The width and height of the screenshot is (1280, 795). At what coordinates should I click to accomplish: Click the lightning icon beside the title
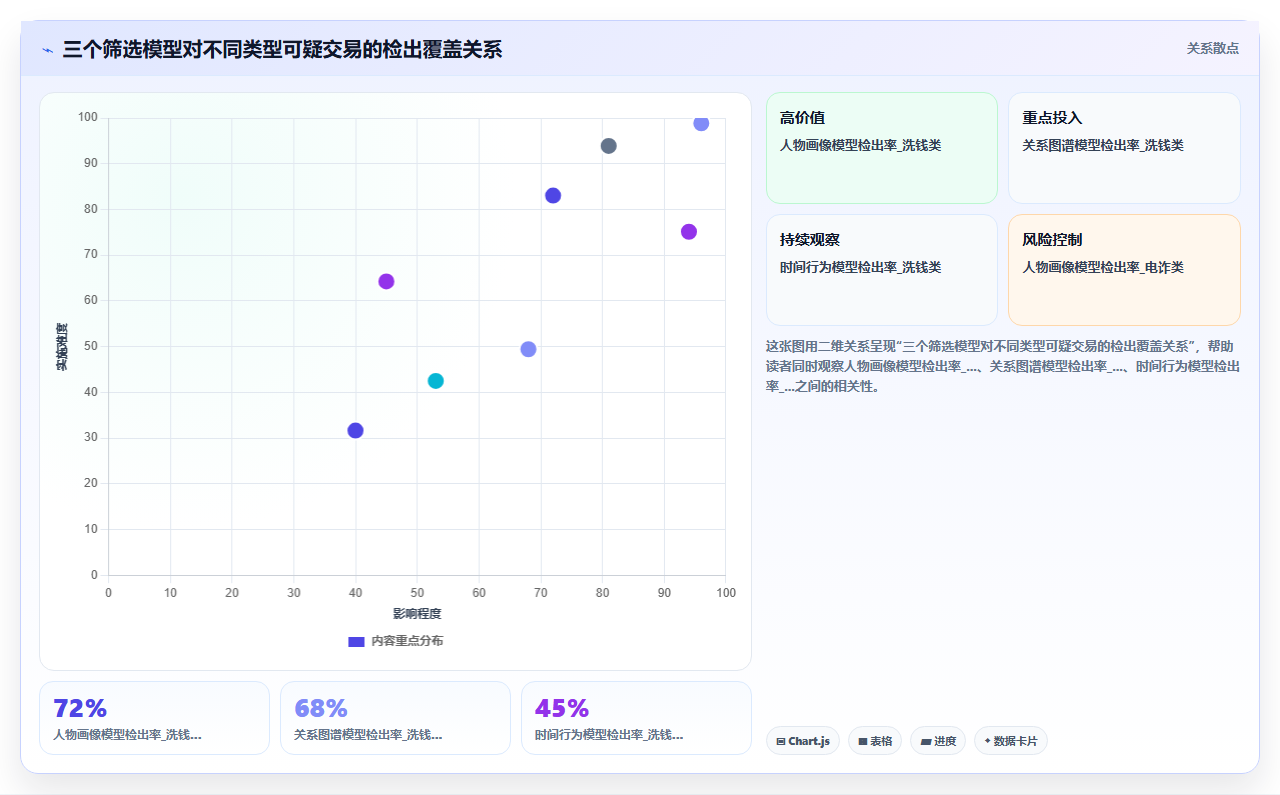coord(48,50)
